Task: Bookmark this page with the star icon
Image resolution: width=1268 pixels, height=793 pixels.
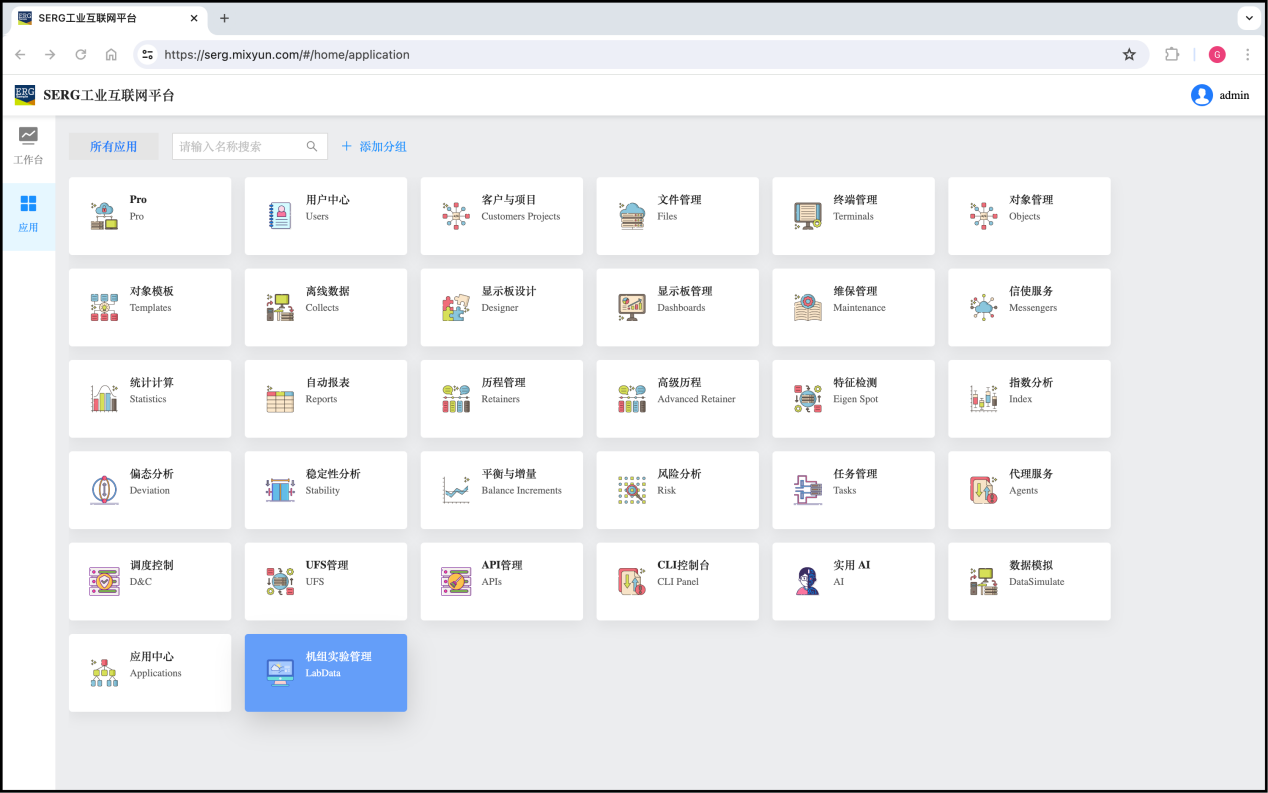Action: pos(1129,55)
